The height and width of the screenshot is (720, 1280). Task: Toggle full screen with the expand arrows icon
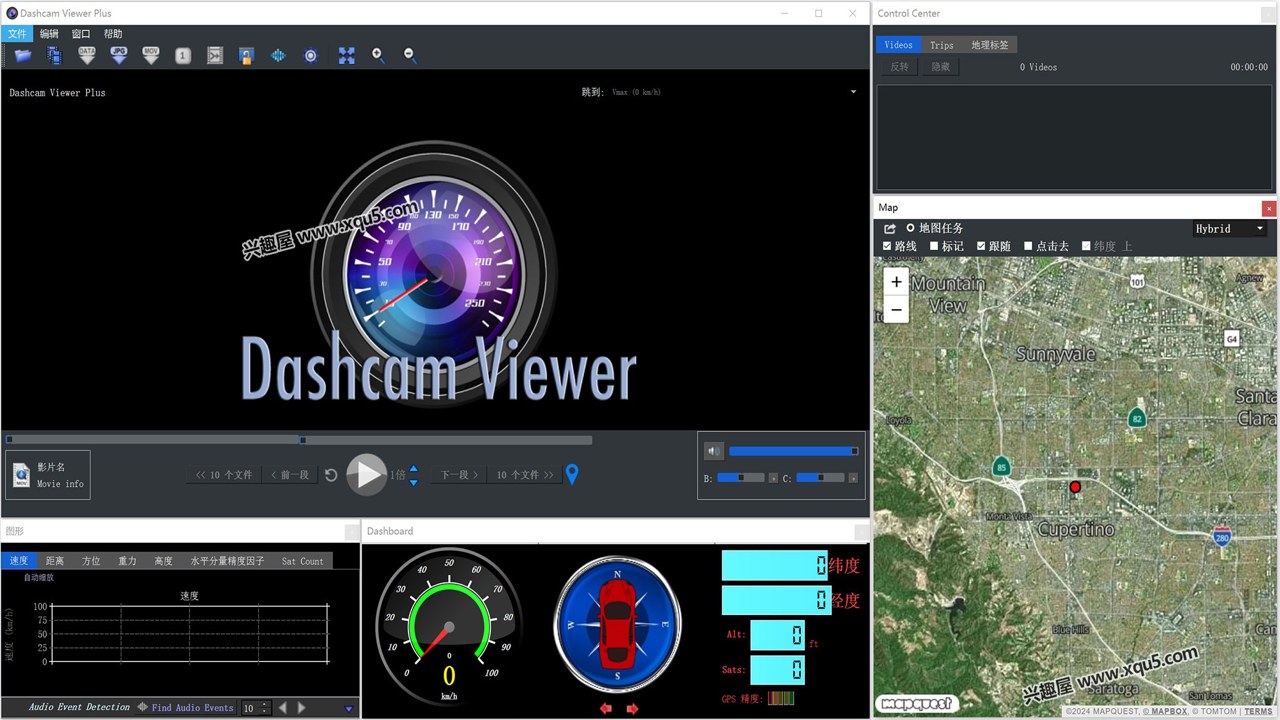point(346,56)
